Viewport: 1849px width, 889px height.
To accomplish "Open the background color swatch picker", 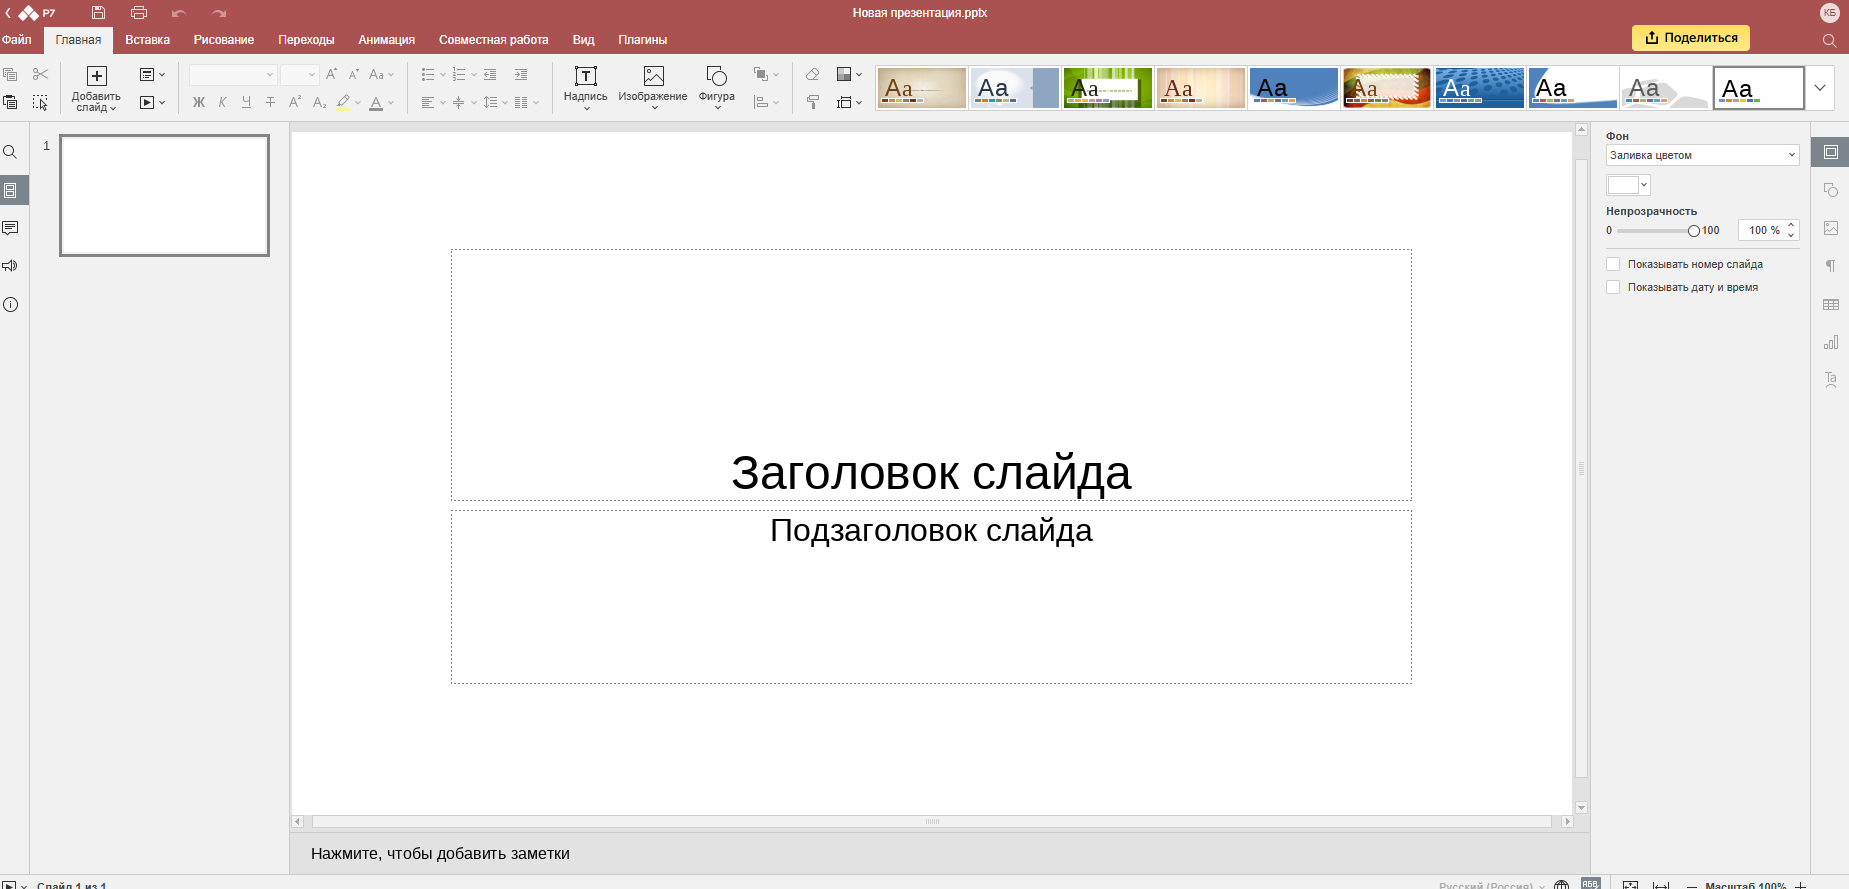I will click(x=1628, y=185).
